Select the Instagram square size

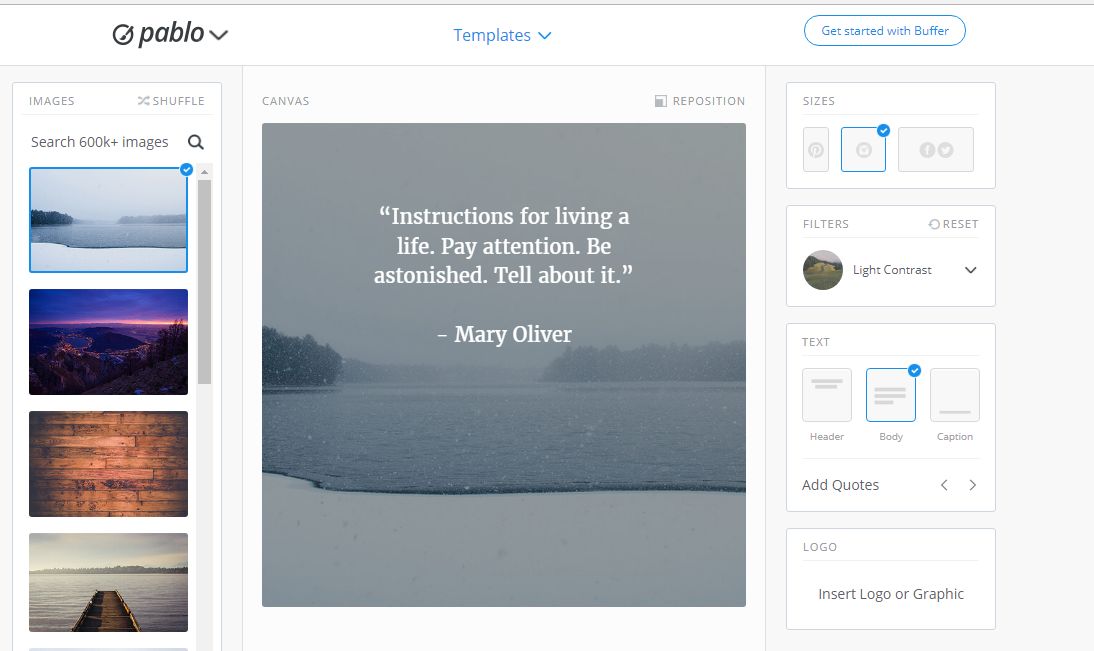coord(863,150)
